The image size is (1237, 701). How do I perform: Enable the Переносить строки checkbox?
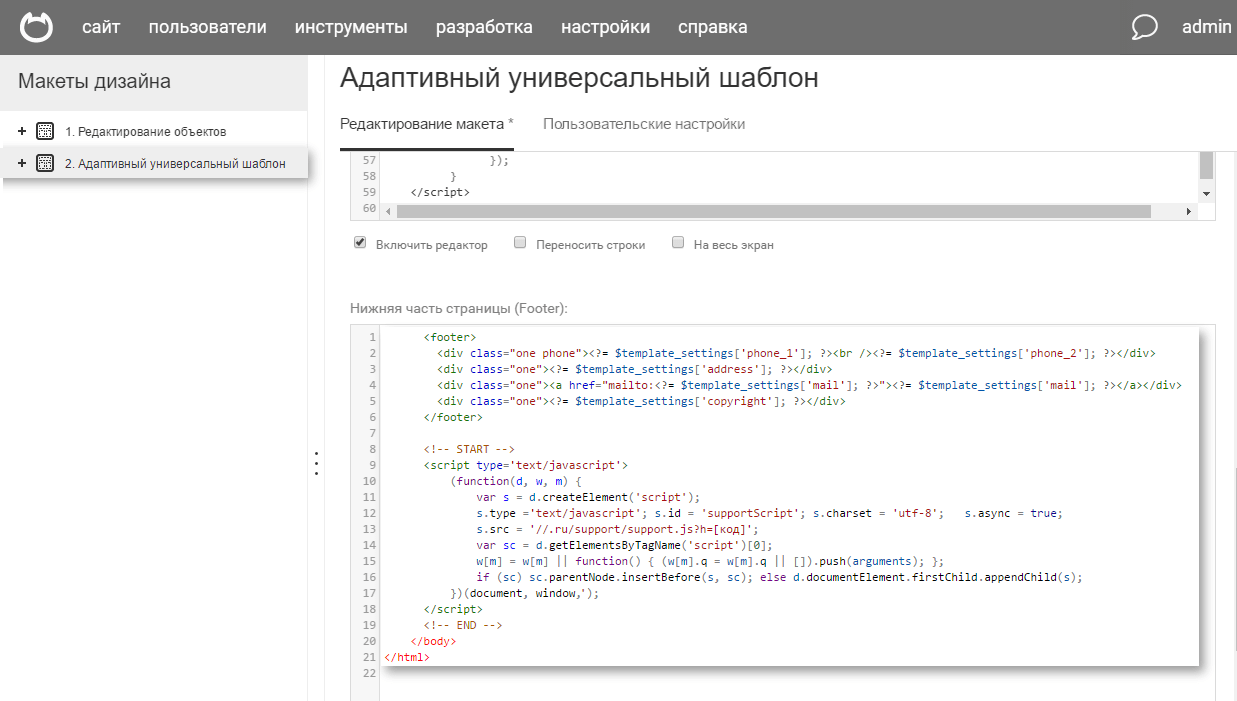tap(520, 243)
